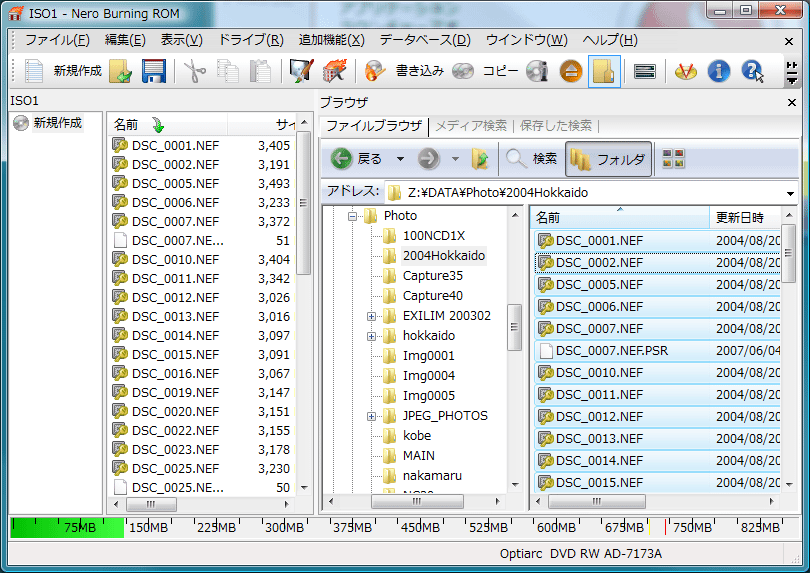This screenshot has height=573, width=810.
Task: Click the context help question icon
Action: [x=752, y=71]
